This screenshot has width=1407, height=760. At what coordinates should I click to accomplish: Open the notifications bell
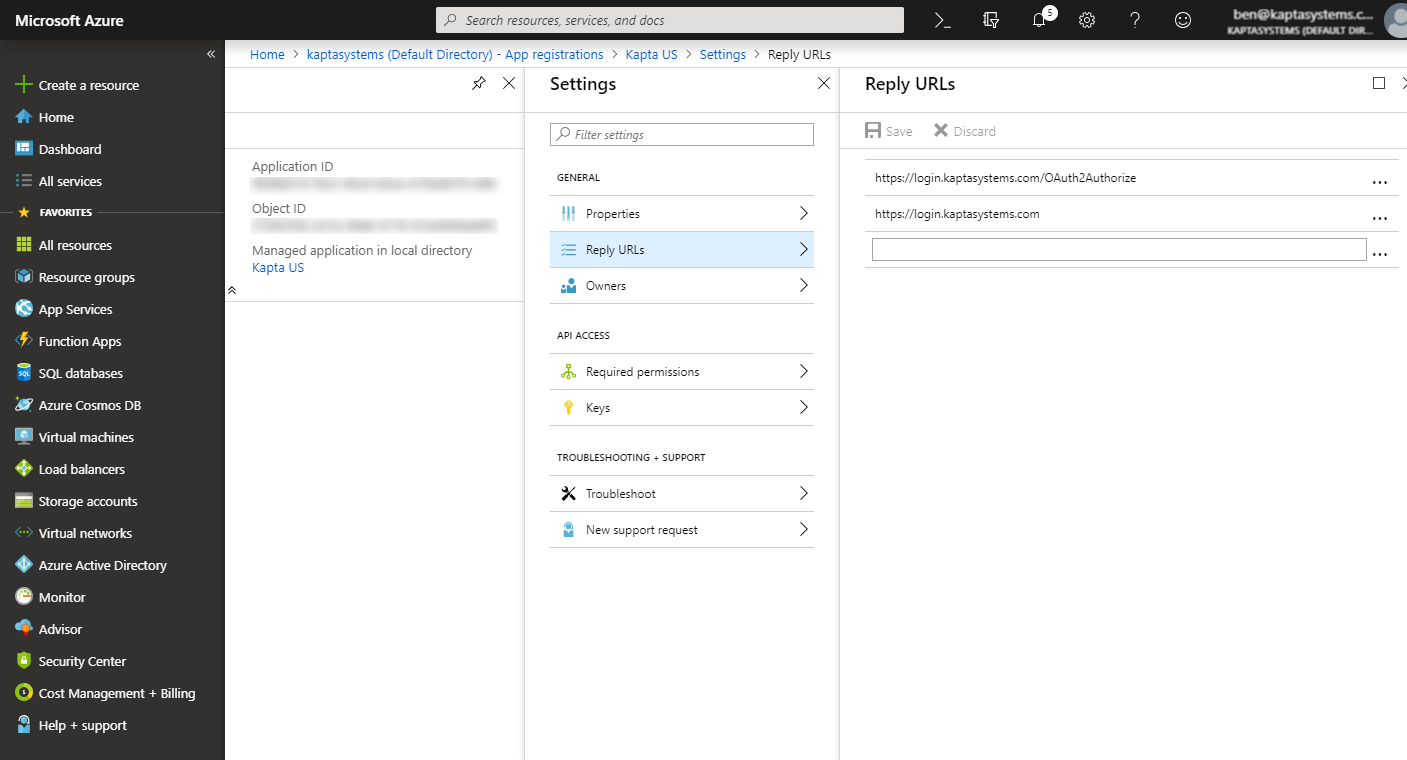pos(1038,20)
